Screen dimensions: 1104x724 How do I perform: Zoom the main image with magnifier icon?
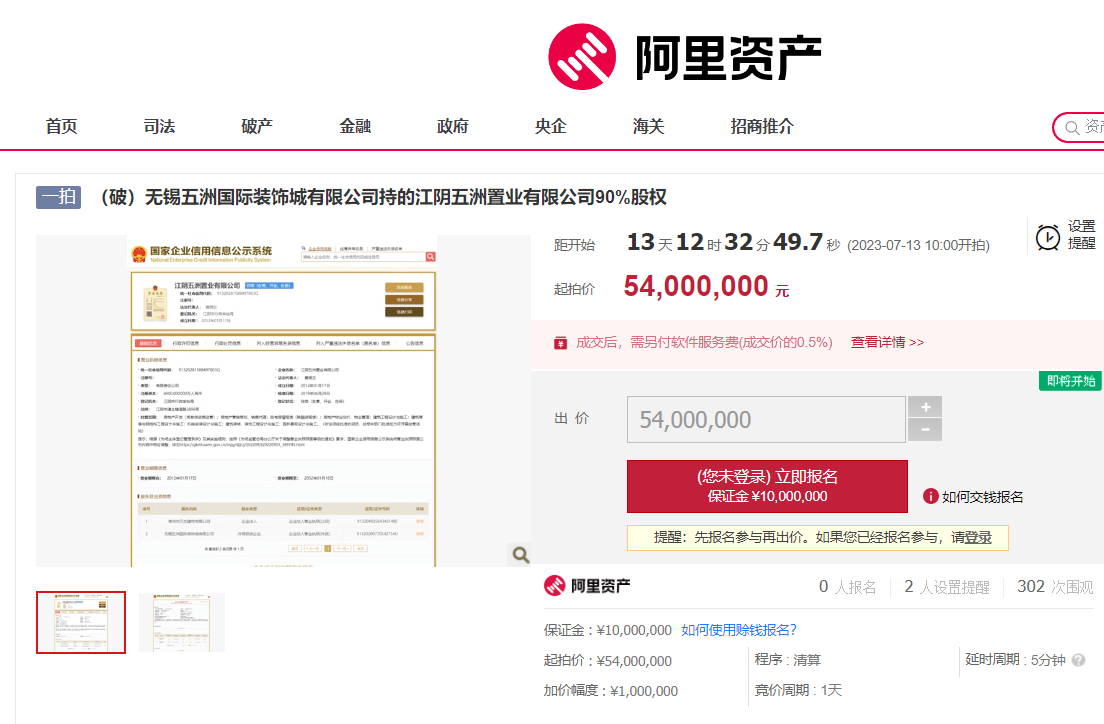520,554
